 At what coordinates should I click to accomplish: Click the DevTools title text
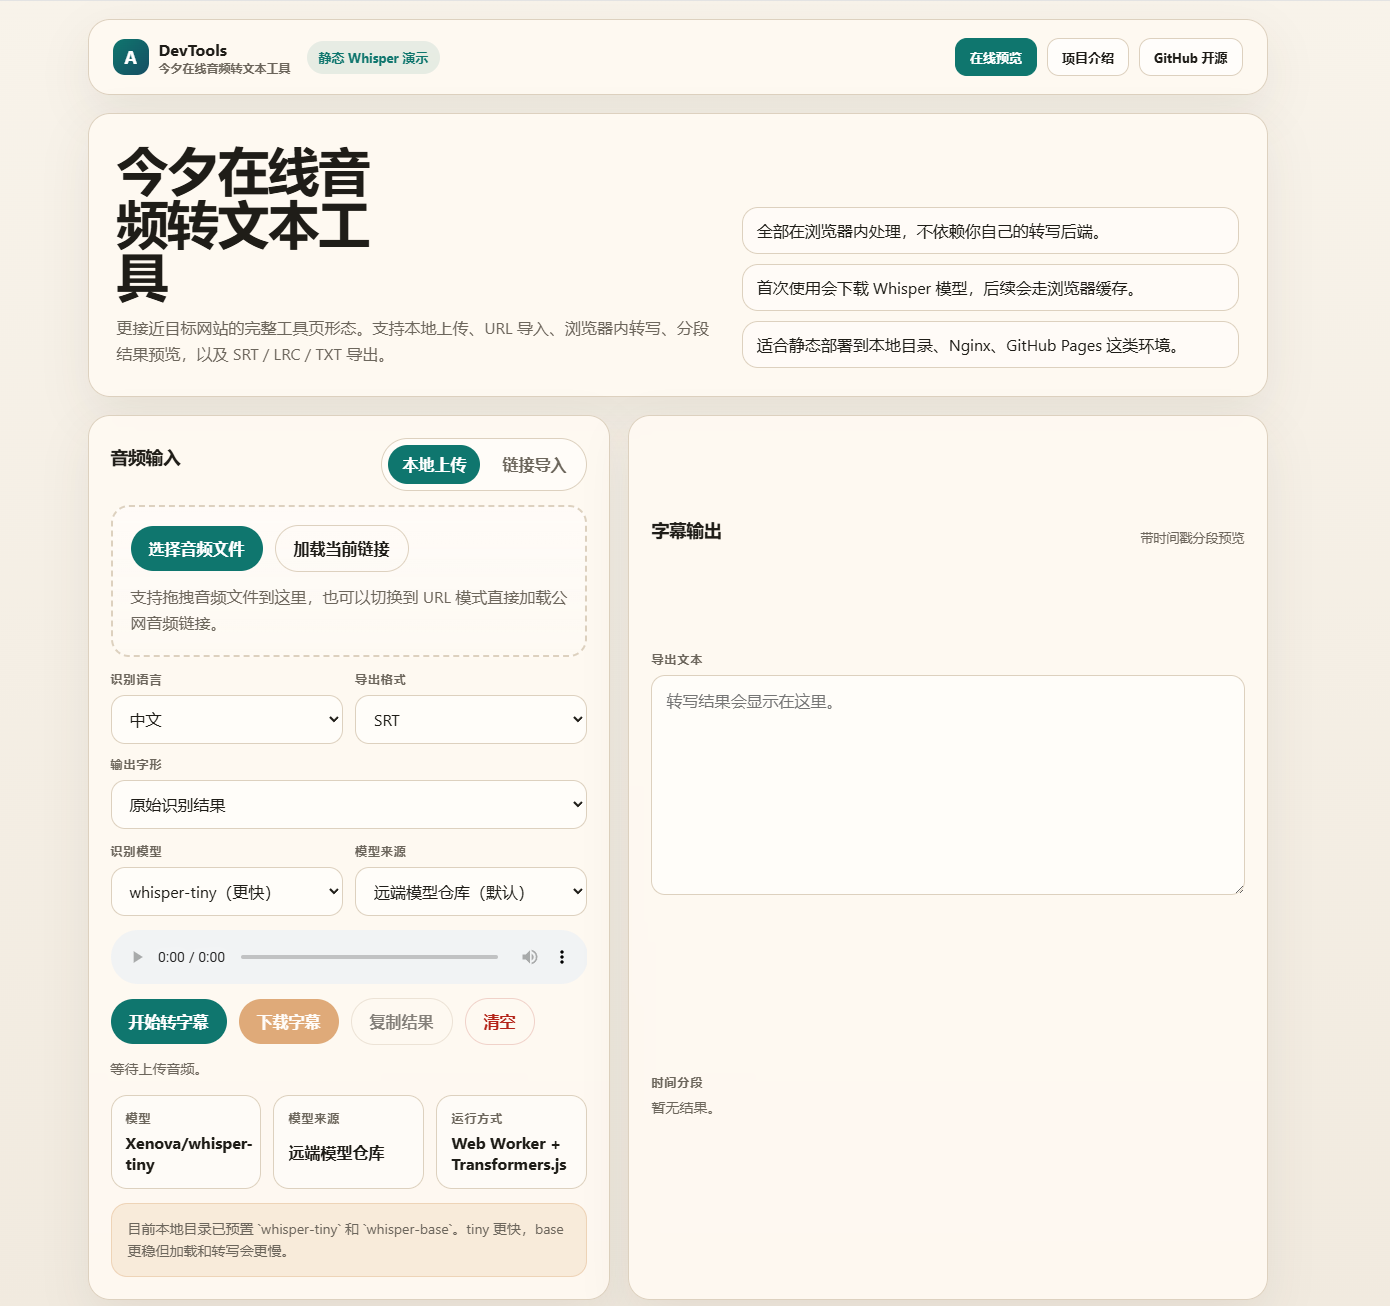(193, 50)
